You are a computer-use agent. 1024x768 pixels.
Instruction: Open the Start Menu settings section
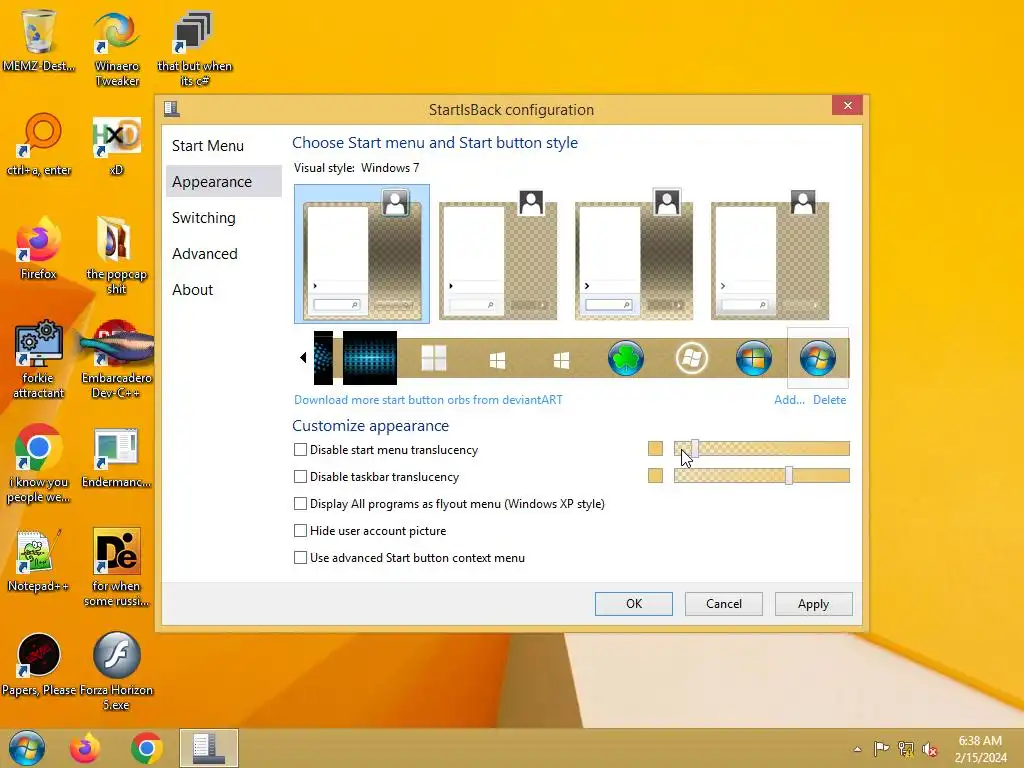point(208,146)
